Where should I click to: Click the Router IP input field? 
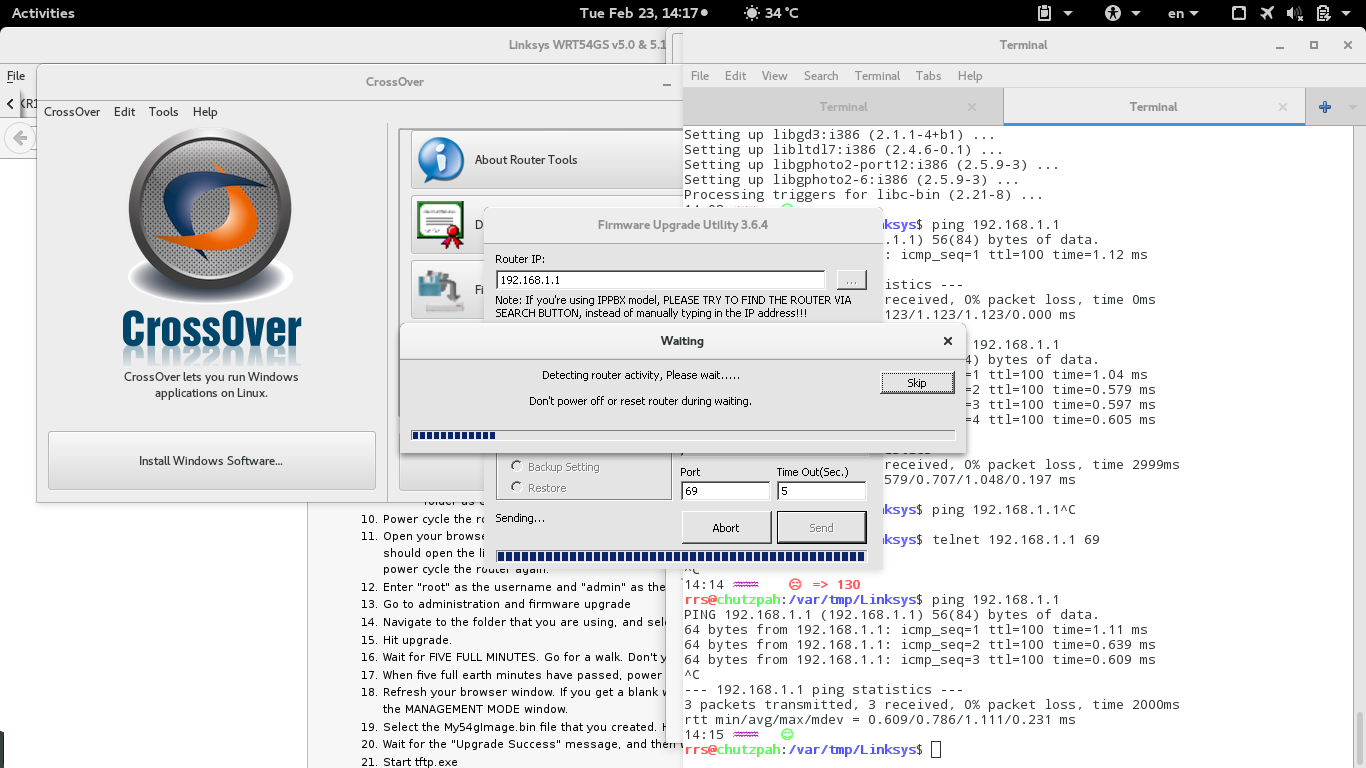pos(660,280)
